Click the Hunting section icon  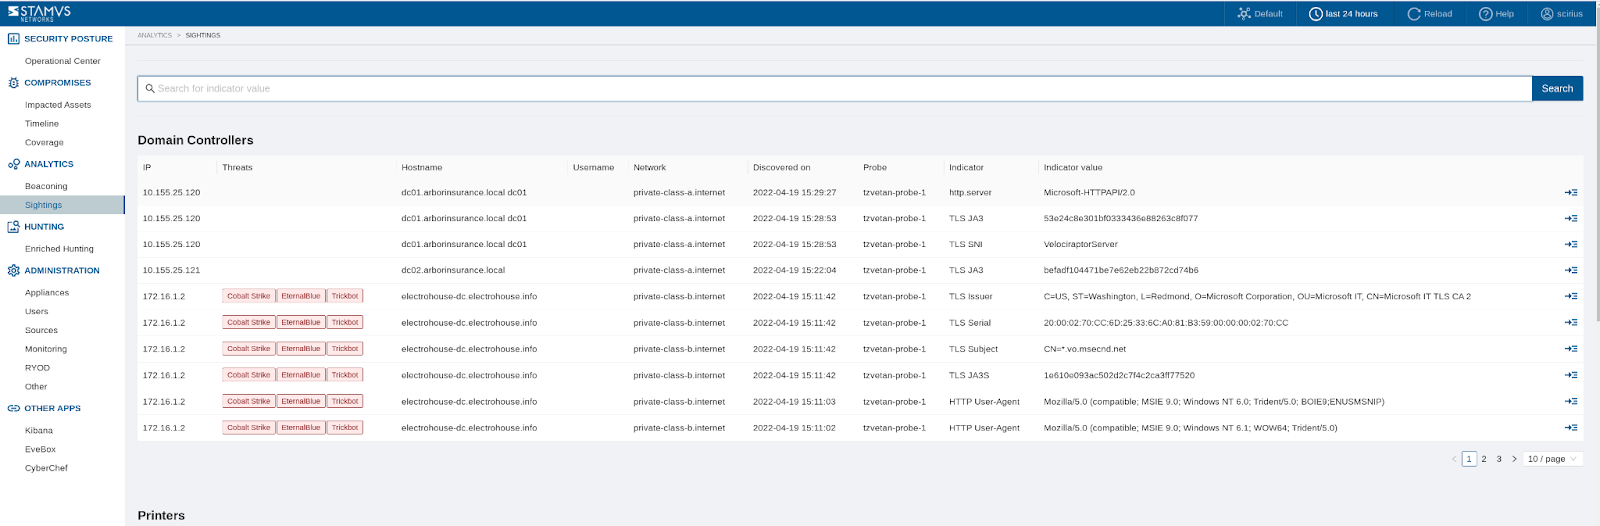13,227
